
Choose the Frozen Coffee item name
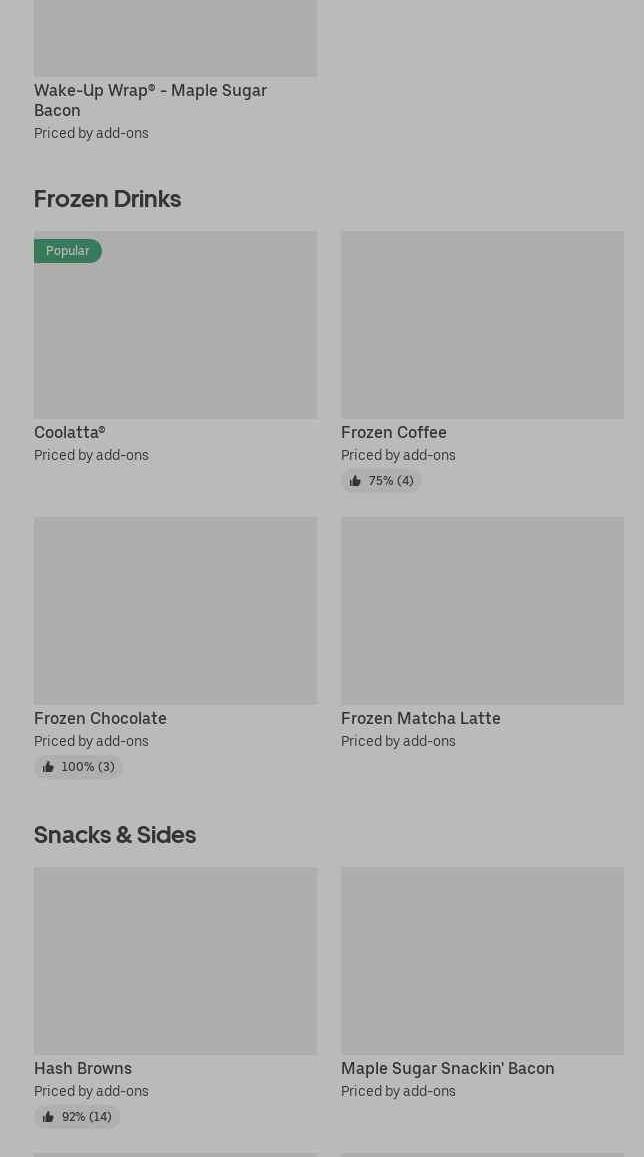tap(394, 432)
